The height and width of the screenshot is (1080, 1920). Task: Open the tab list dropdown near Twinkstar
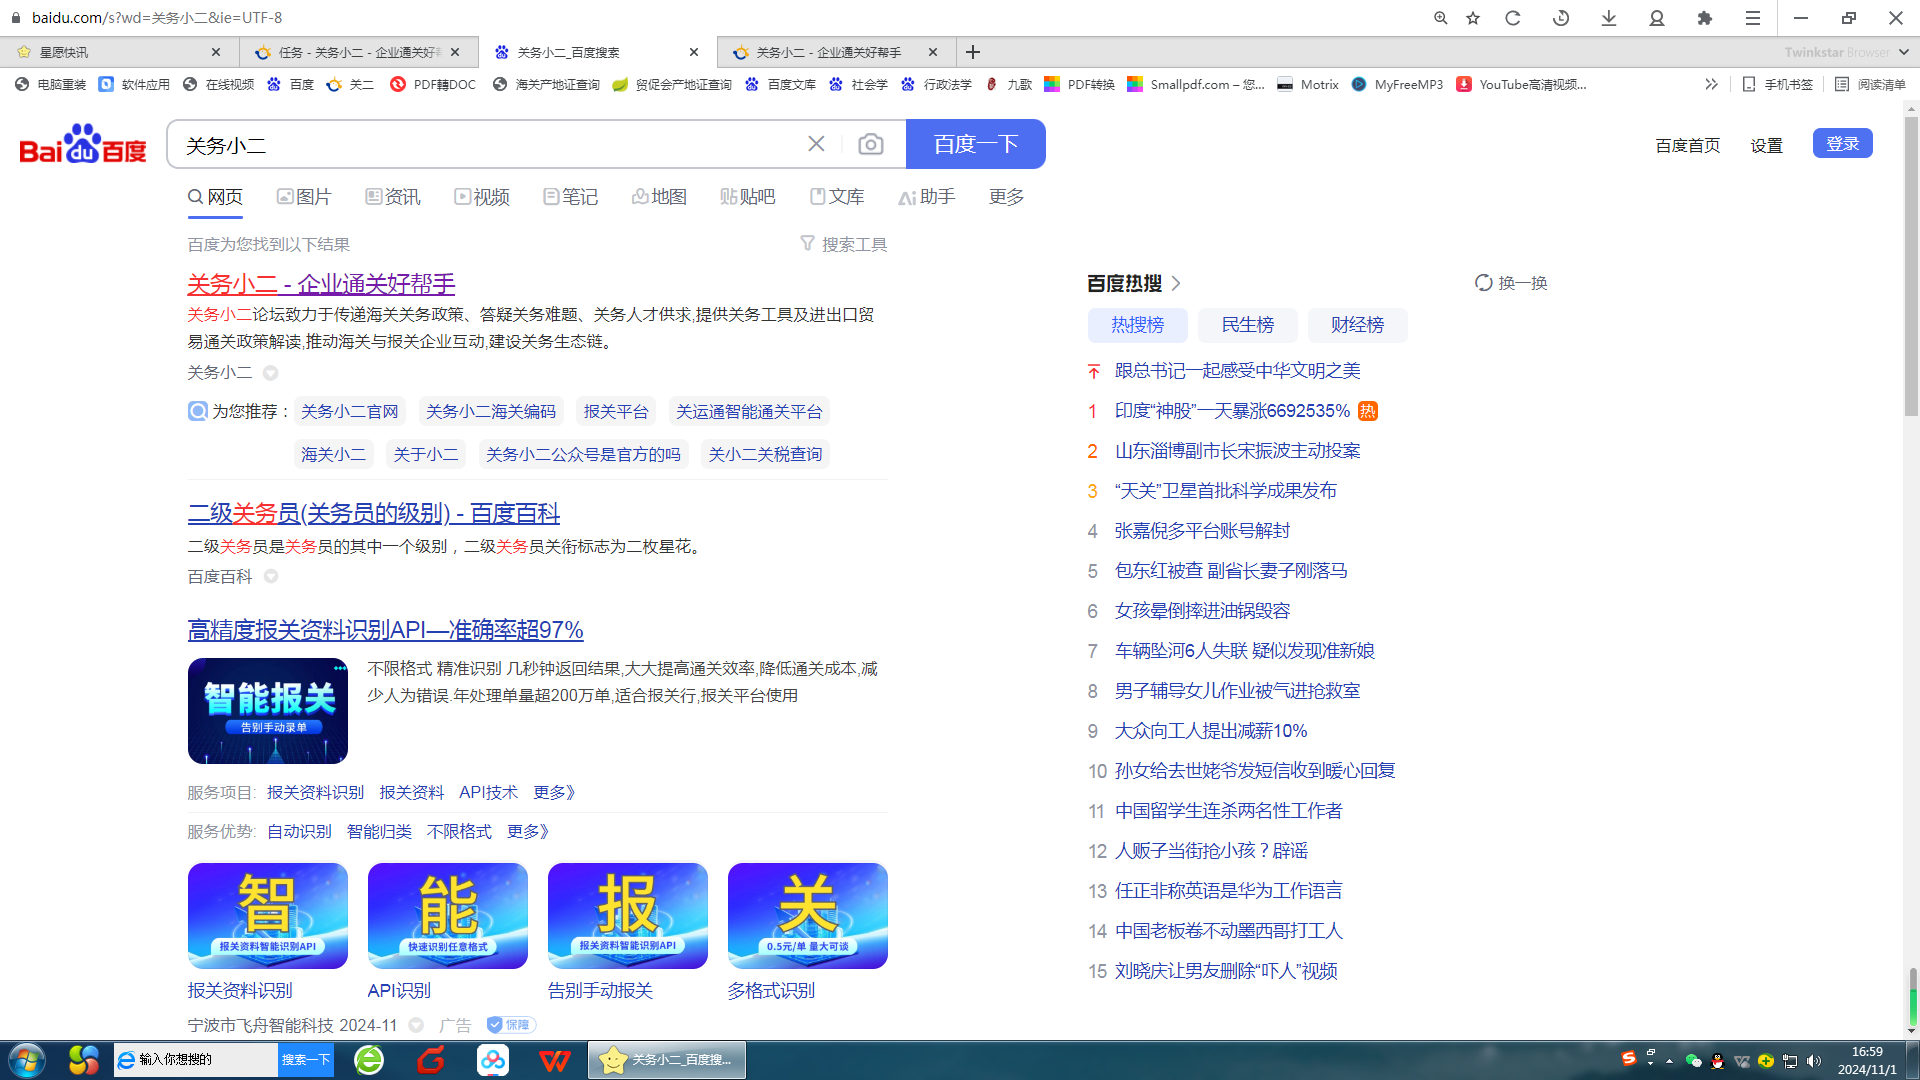tap(1903, 52)
